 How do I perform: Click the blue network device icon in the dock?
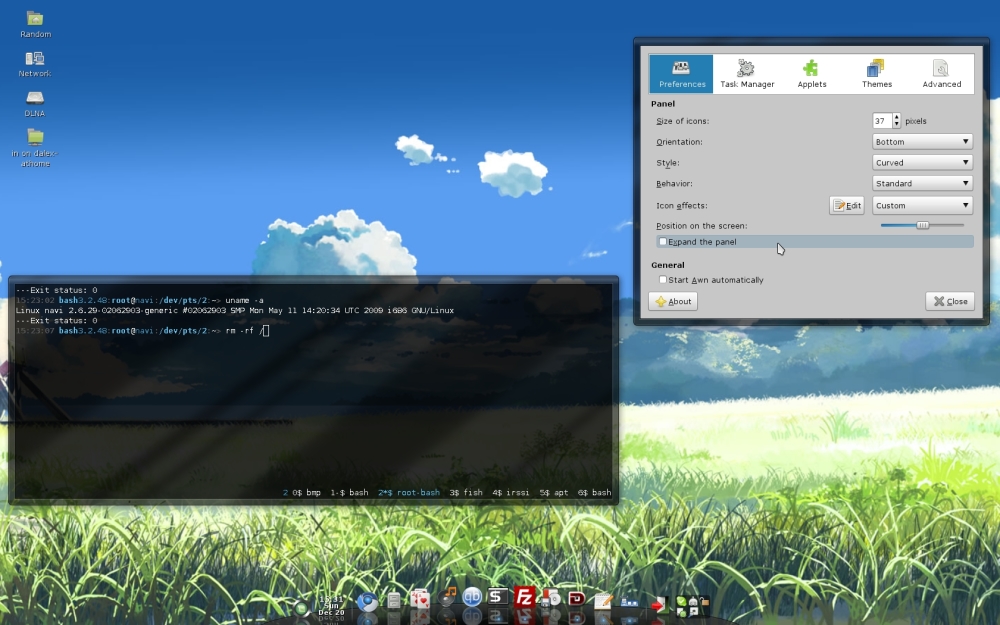(x=629, y=601)
